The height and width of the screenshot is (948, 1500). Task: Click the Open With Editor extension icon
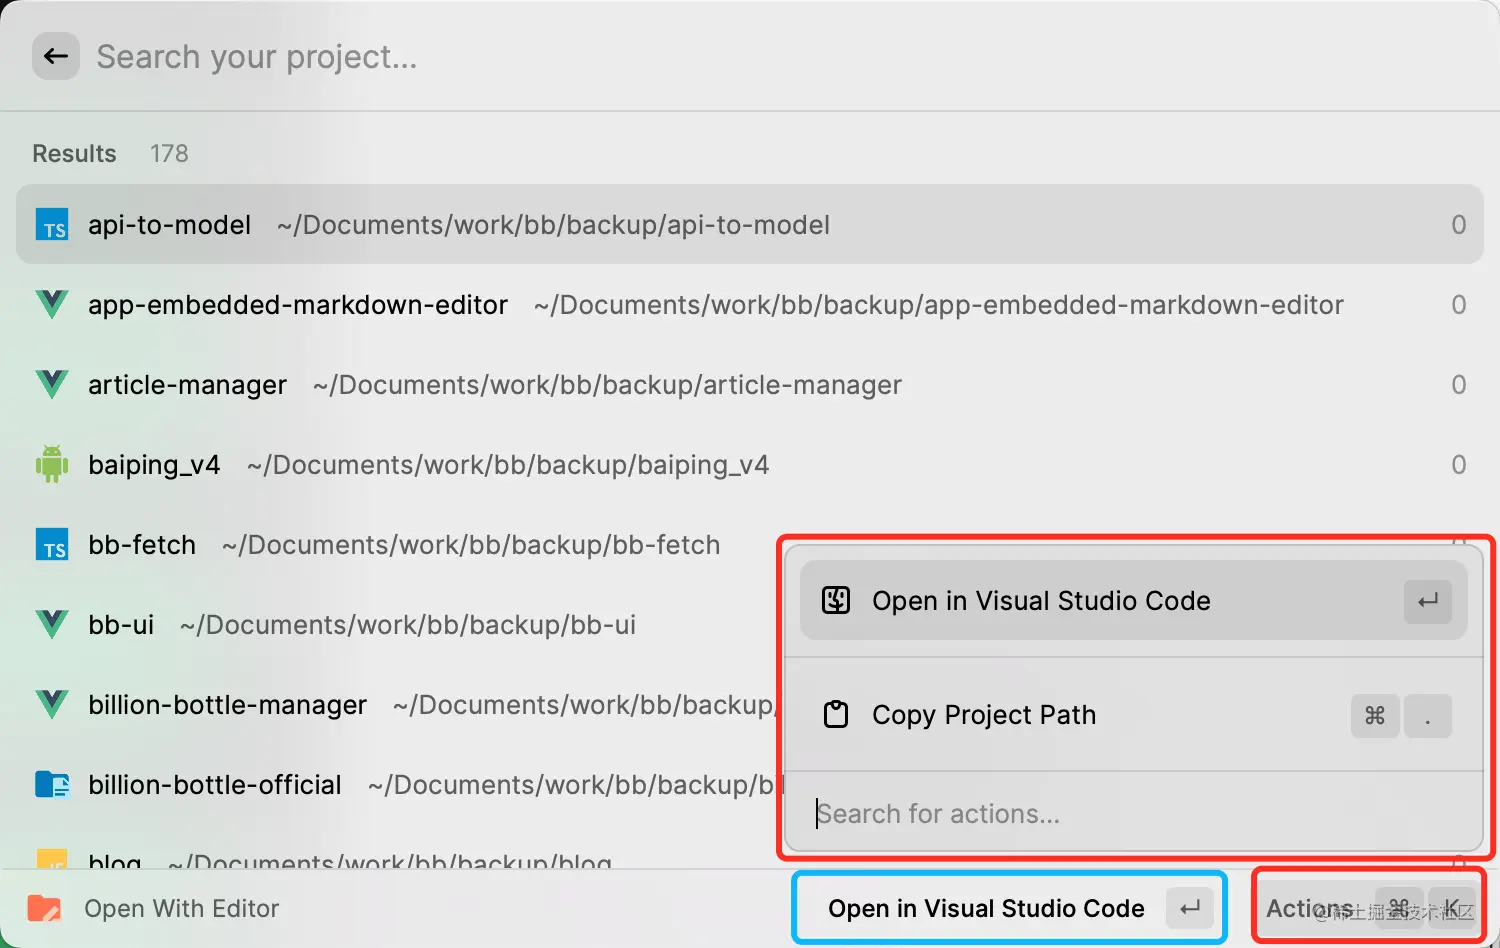click(x=44, y=908)
